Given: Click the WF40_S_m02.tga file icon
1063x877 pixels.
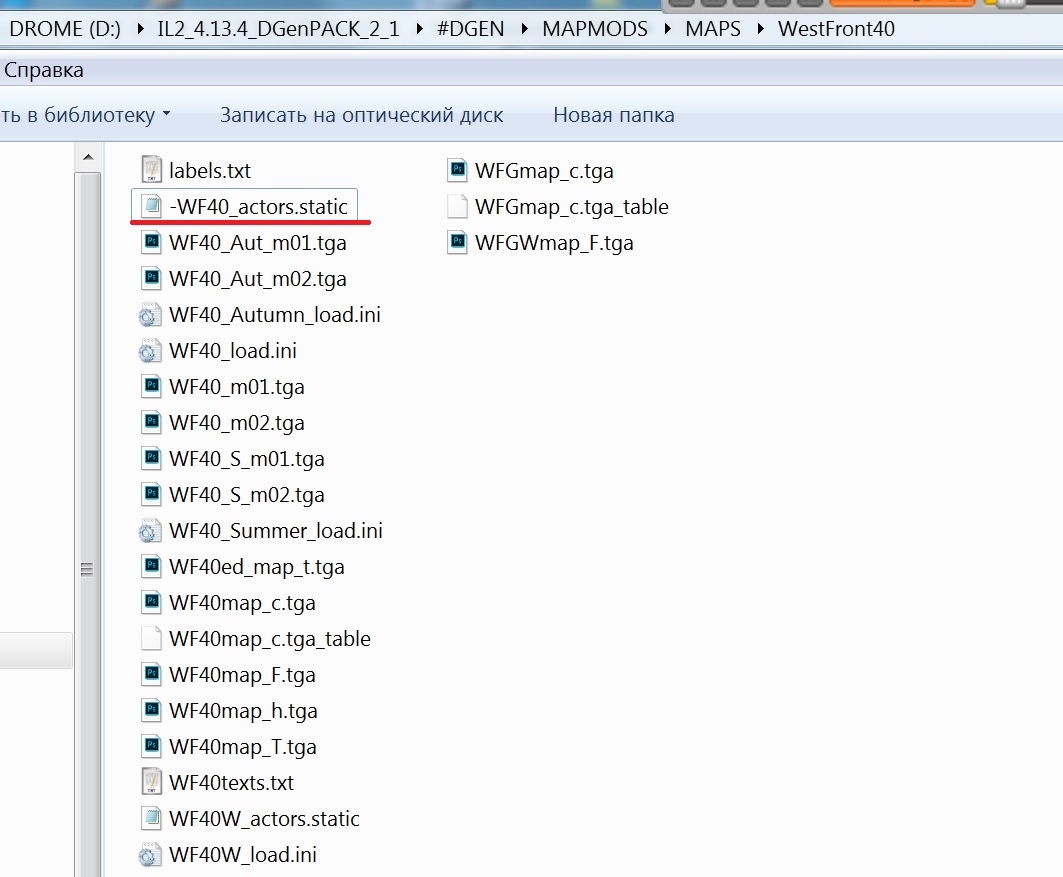Looking at the screenshot, I should (151, 494).
